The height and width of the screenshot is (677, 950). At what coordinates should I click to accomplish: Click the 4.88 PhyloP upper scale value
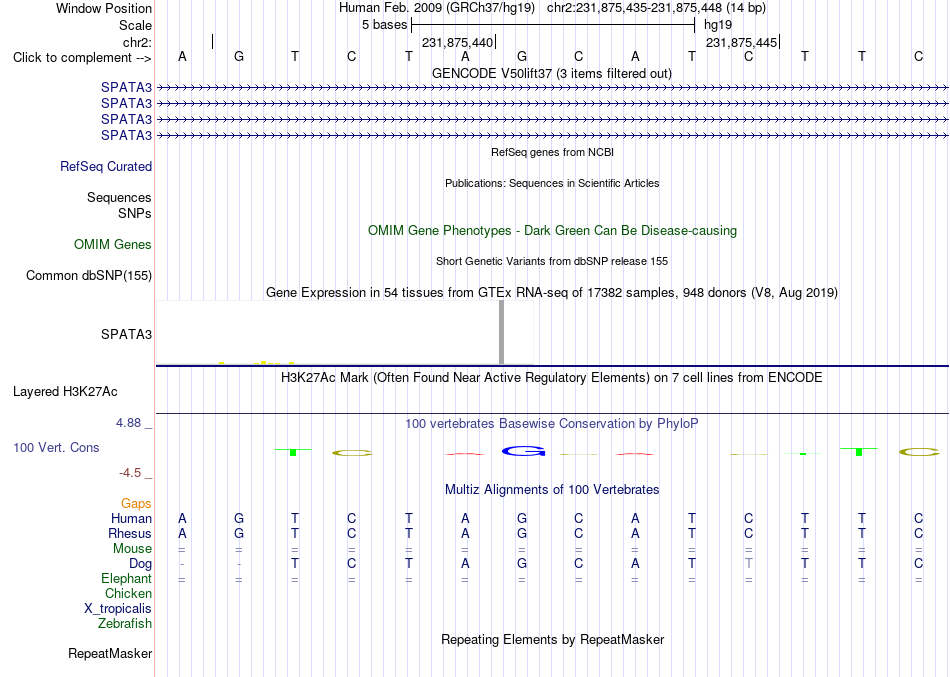tap(128, 423)
